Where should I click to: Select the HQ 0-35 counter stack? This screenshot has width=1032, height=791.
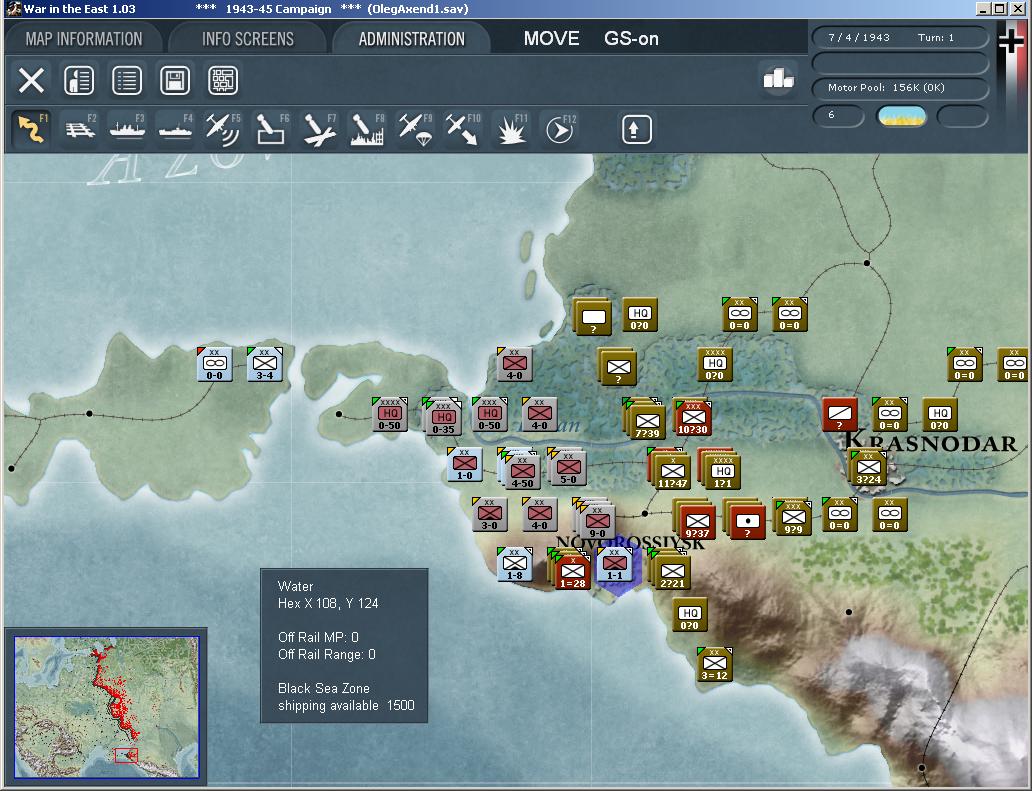[x=442, y=417]
